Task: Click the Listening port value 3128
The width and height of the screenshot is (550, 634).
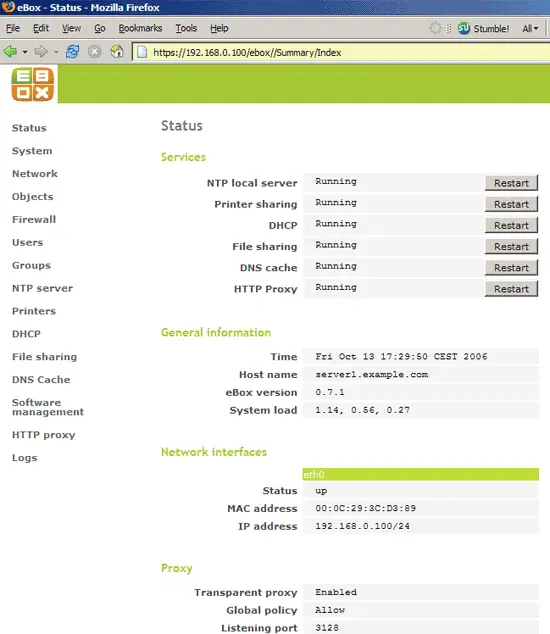Action: 327,628
